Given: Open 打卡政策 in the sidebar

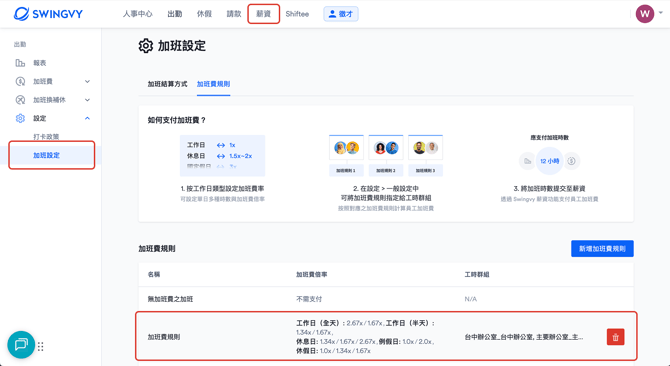Looking at the screenshot, I should (x=46, y=137).
